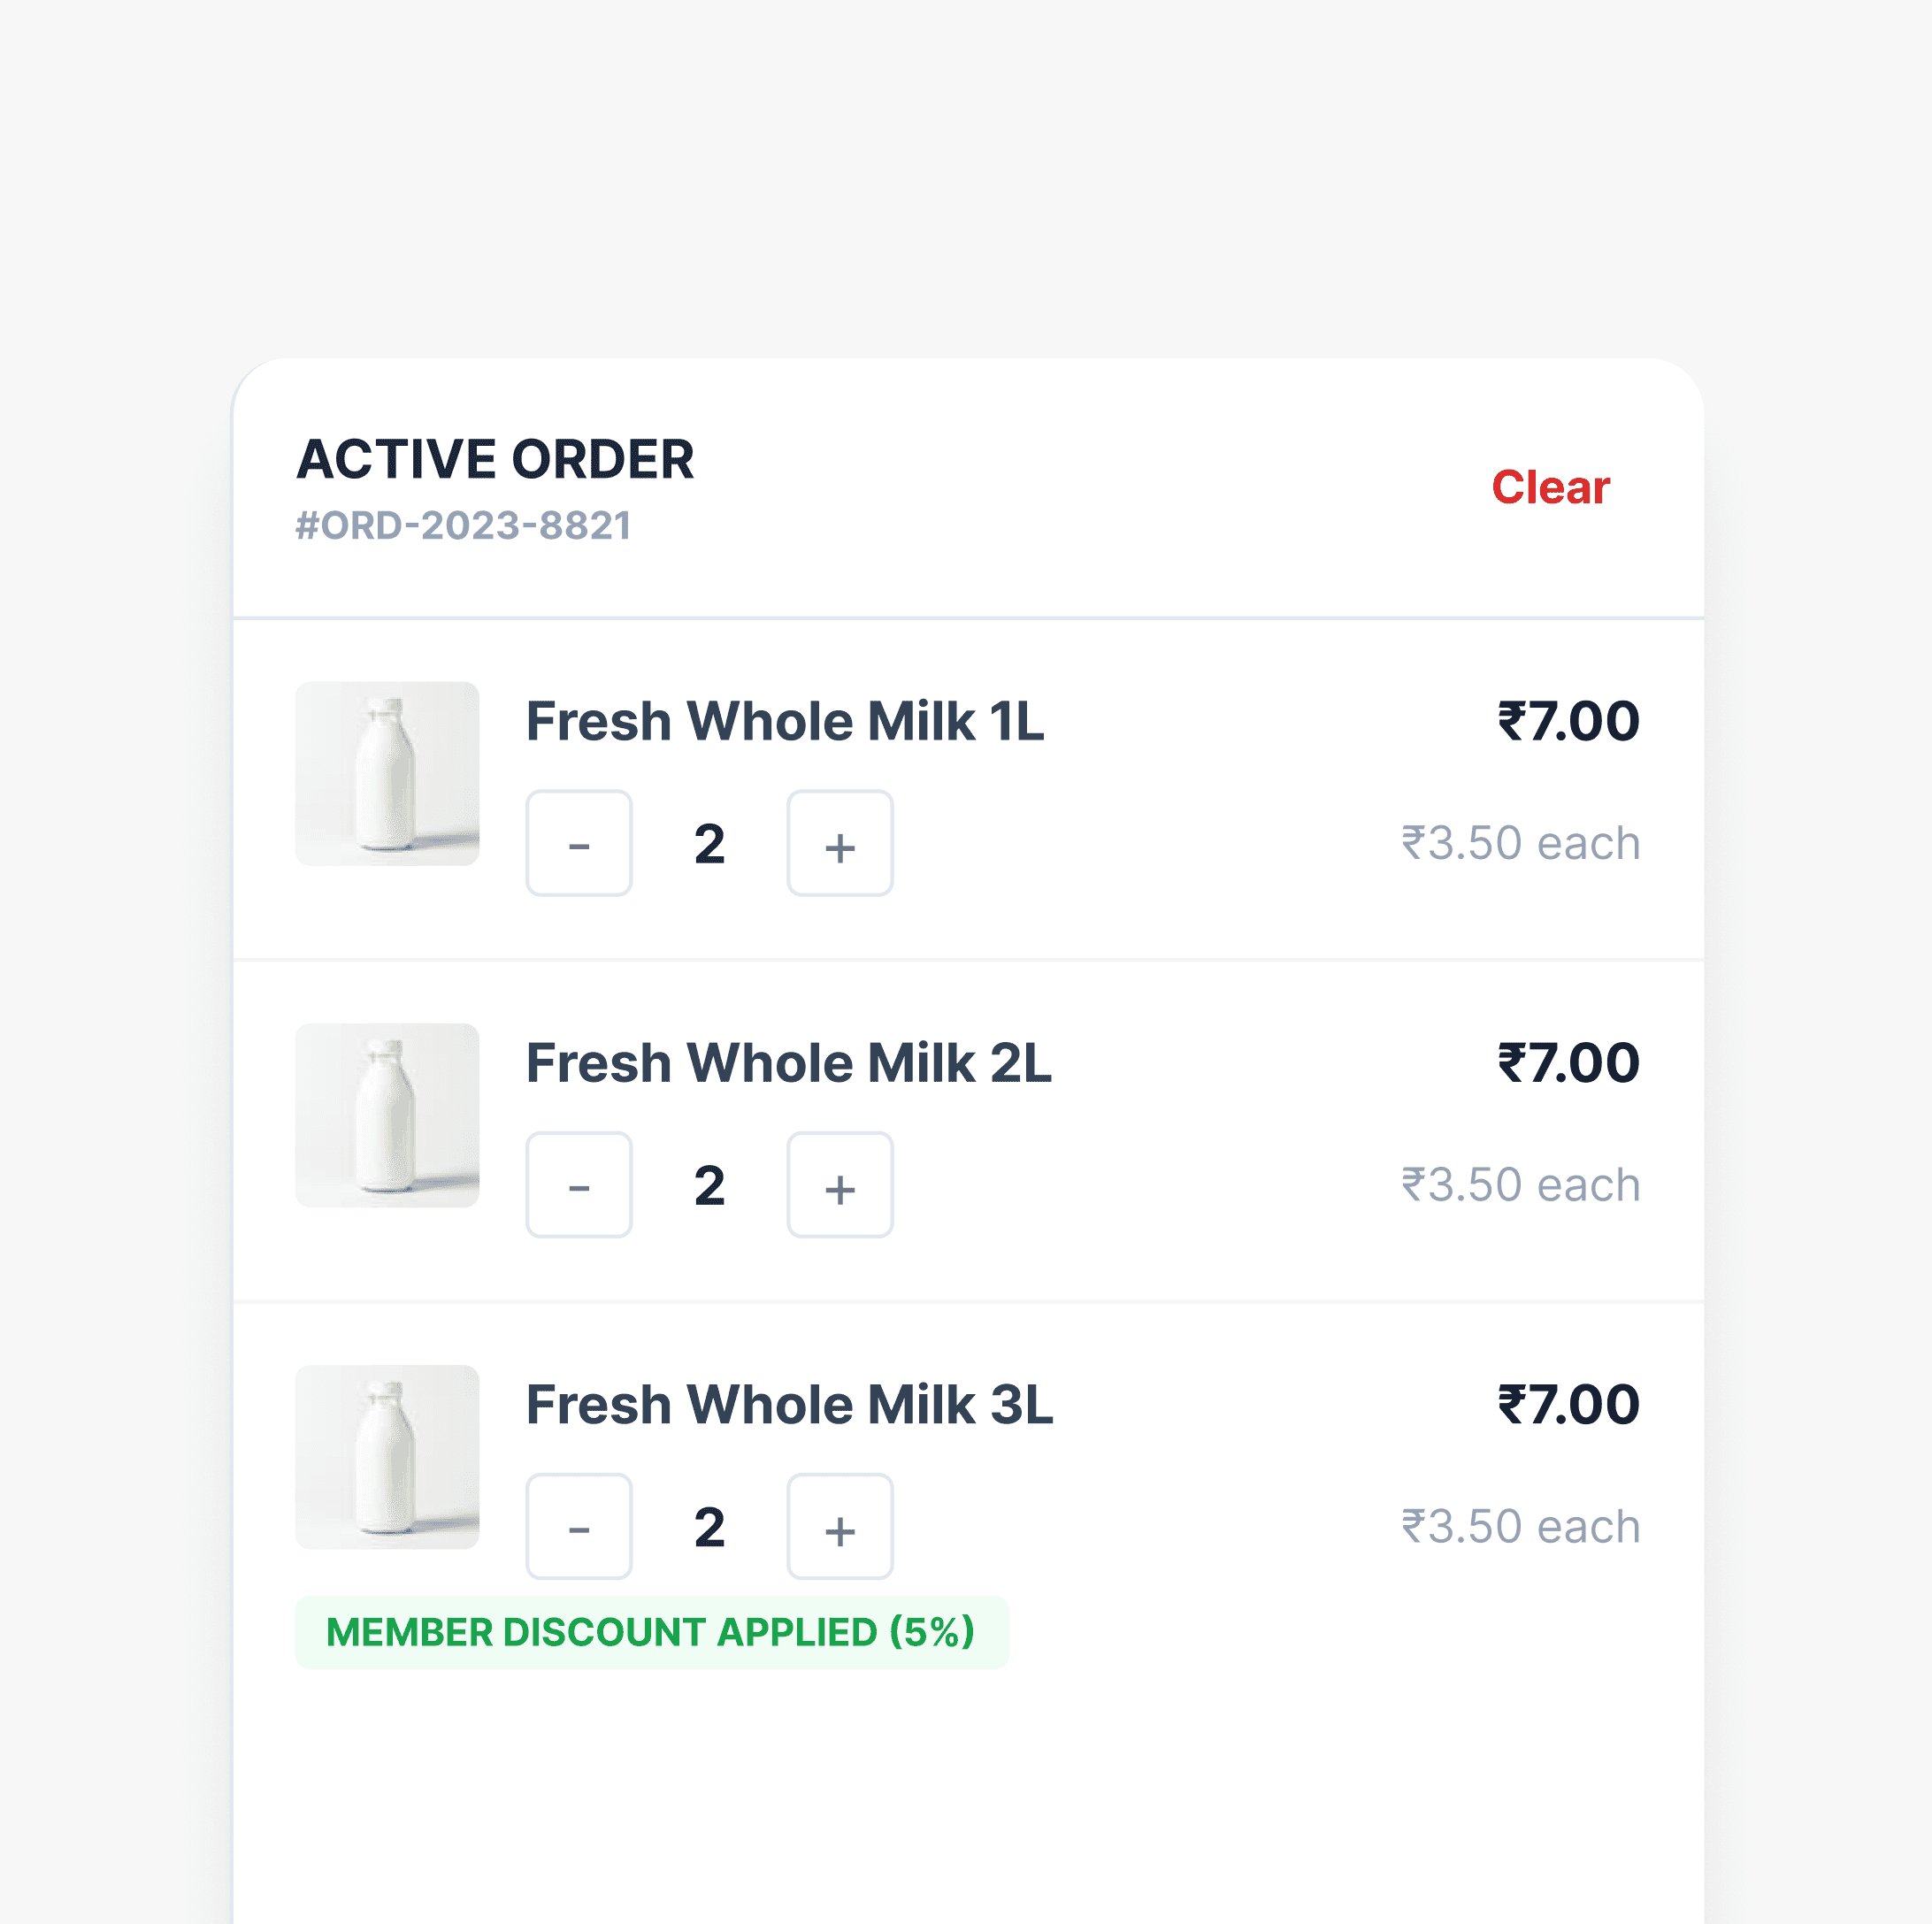Click the ACTIVE ORDER heading
The image size is (1932, 1924).
[x=495, y=460]
